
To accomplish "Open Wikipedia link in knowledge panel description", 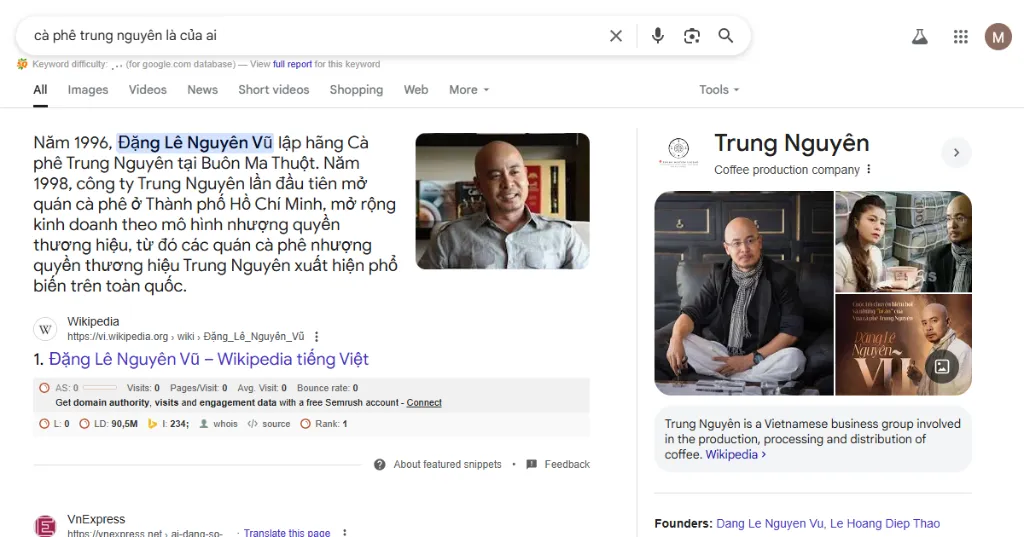I will click(x=735, y=455).
